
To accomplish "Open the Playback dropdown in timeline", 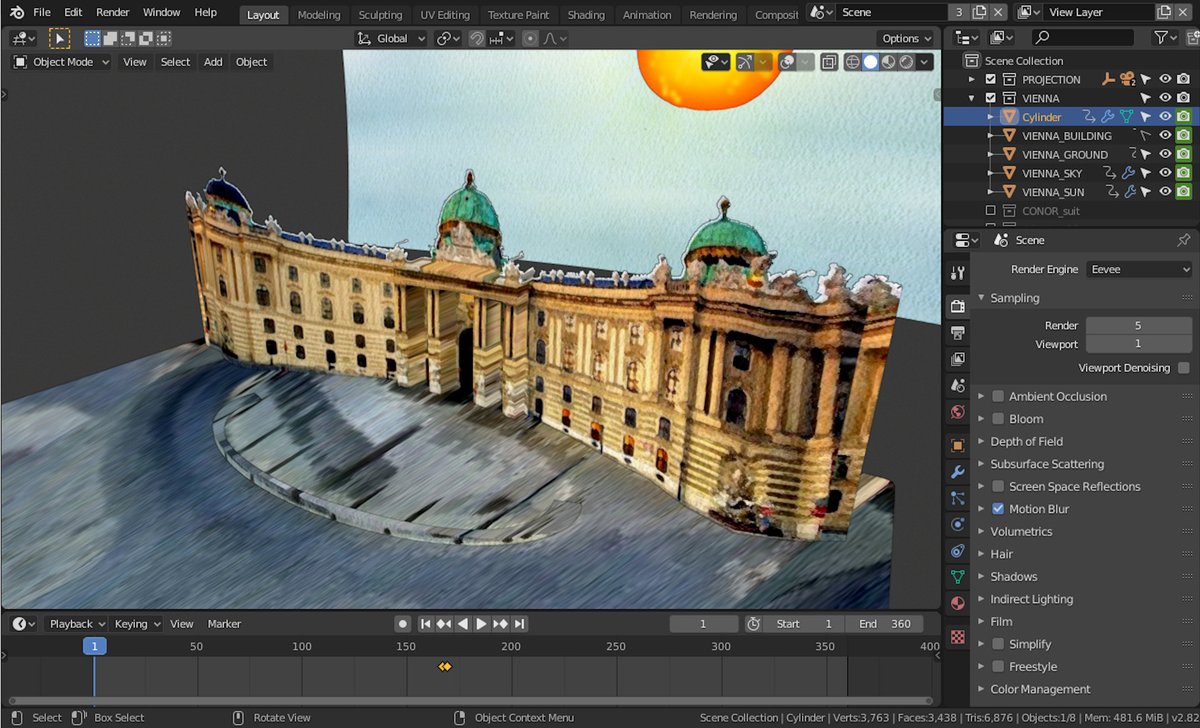I will pos(77,624).
